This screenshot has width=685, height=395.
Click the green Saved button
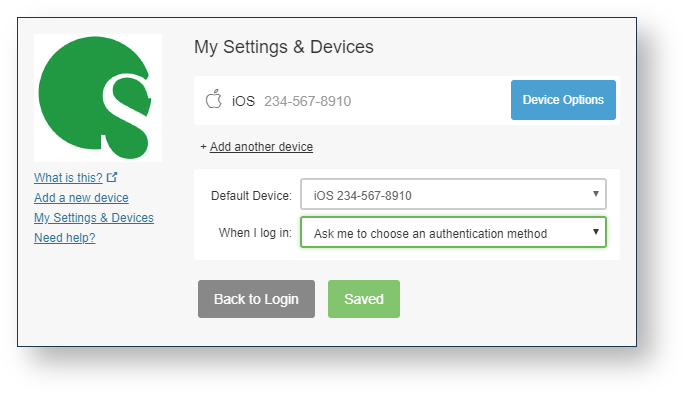click(x=363, y=299)
